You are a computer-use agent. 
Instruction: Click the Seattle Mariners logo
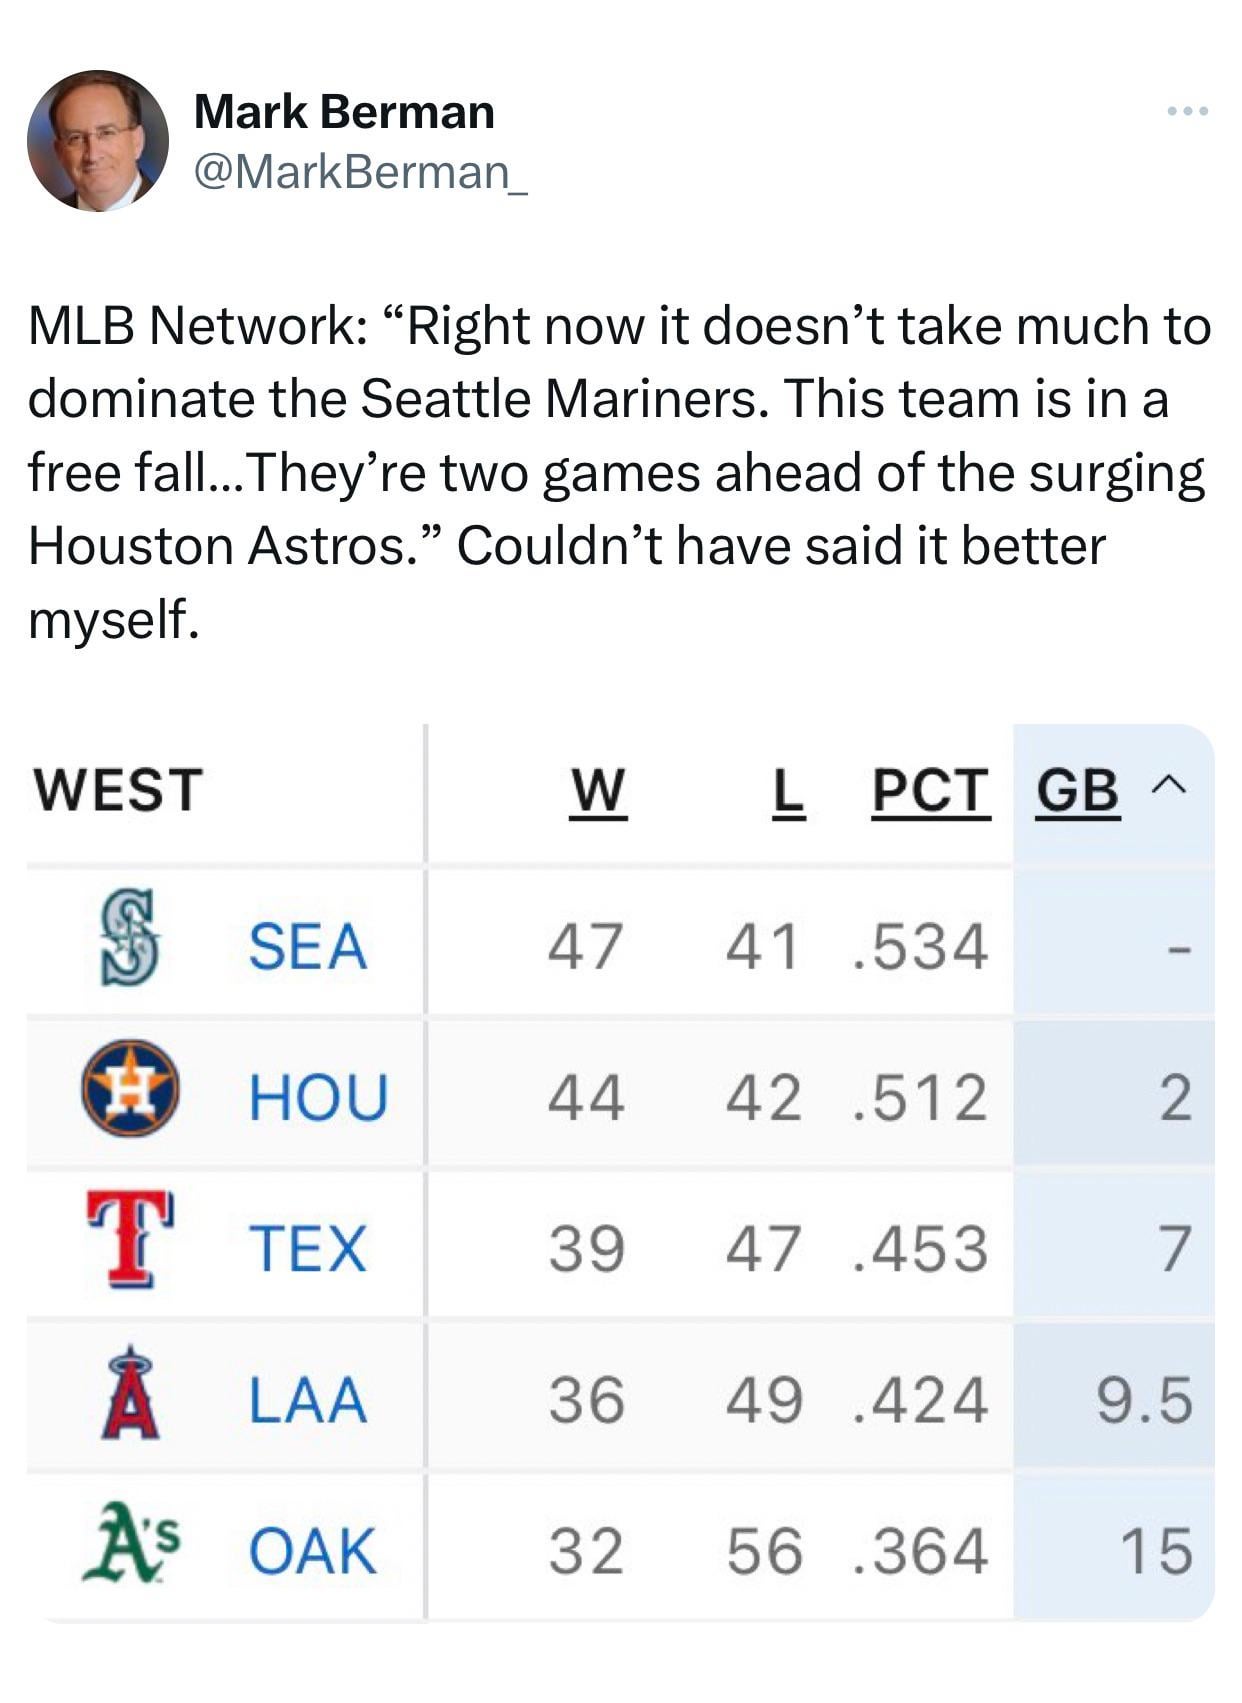(x=130, y=941)
